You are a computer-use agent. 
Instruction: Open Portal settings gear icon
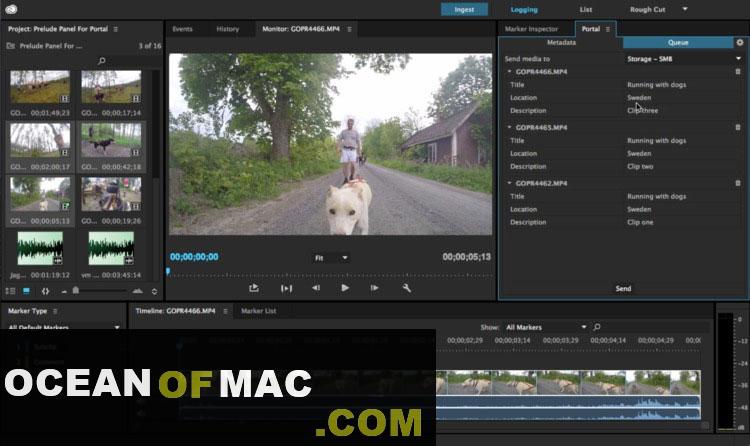[x=739, y=43]
